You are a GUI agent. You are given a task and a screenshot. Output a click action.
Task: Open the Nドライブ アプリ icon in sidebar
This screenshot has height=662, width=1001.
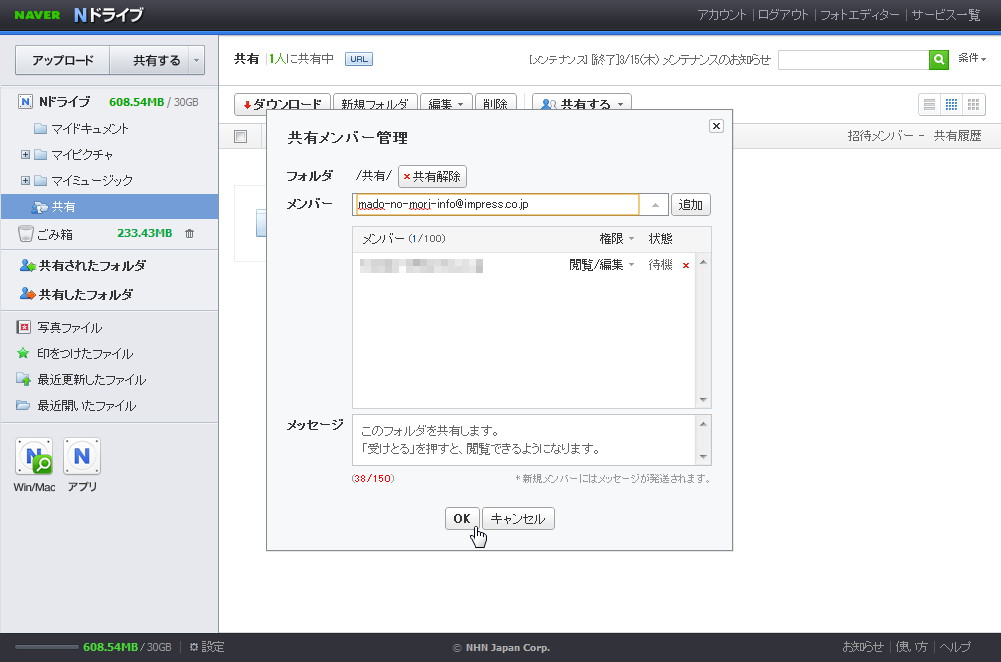(82, 456)
